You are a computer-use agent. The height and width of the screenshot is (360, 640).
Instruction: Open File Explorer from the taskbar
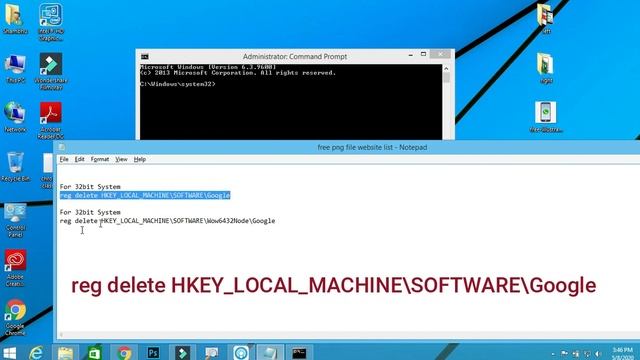point(65,352)
